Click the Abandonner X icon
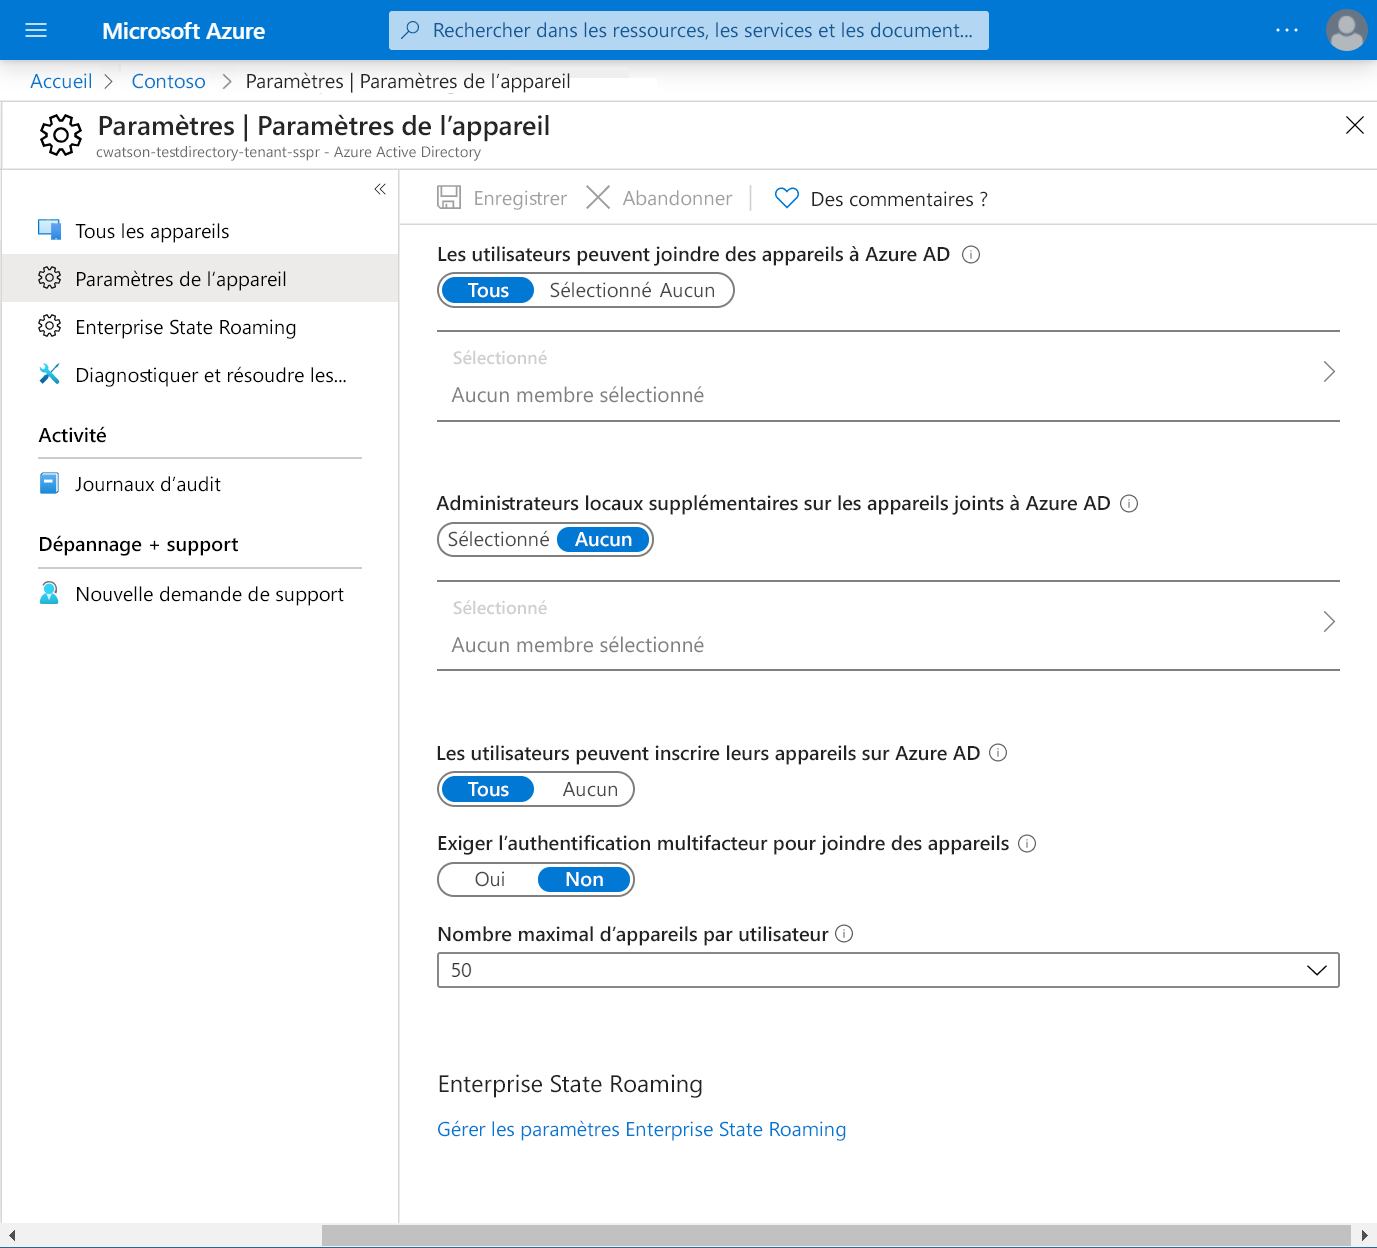Image resolution: width=1377 pixels, height=1248 pixels. point(598,197)
